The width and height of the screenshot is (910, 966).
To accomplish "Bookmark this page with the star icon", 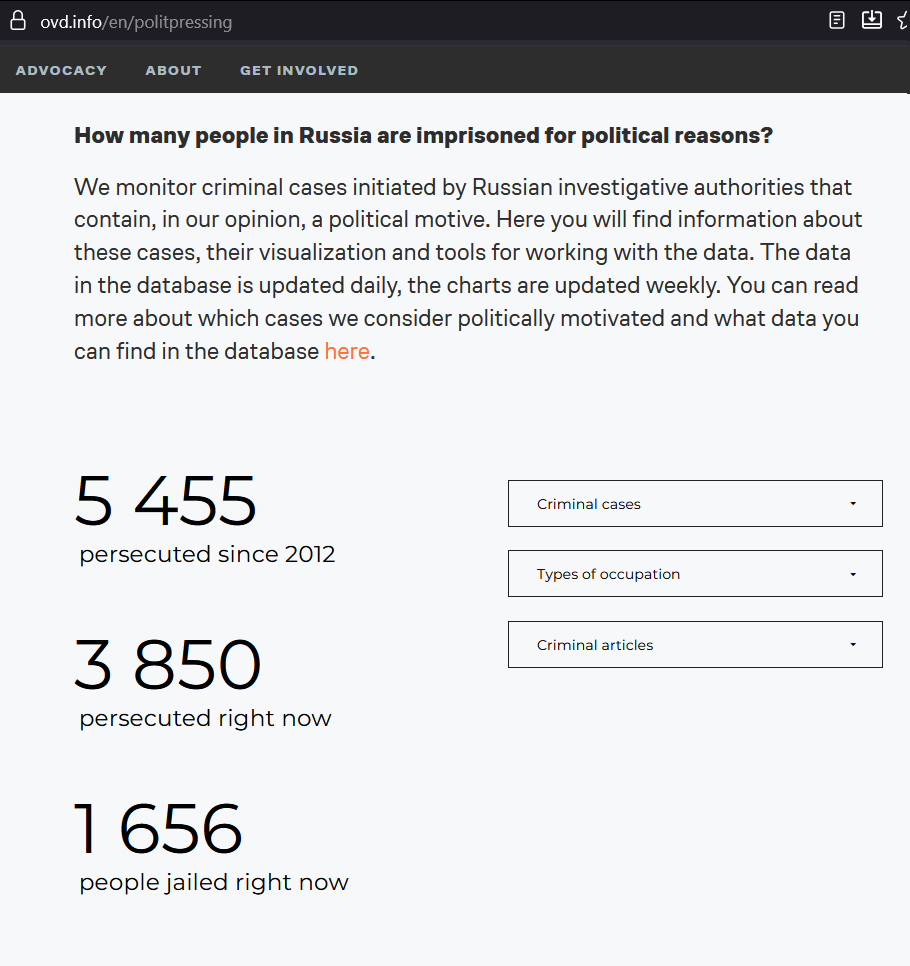I will pyautogui.click(x=903, y=20).
